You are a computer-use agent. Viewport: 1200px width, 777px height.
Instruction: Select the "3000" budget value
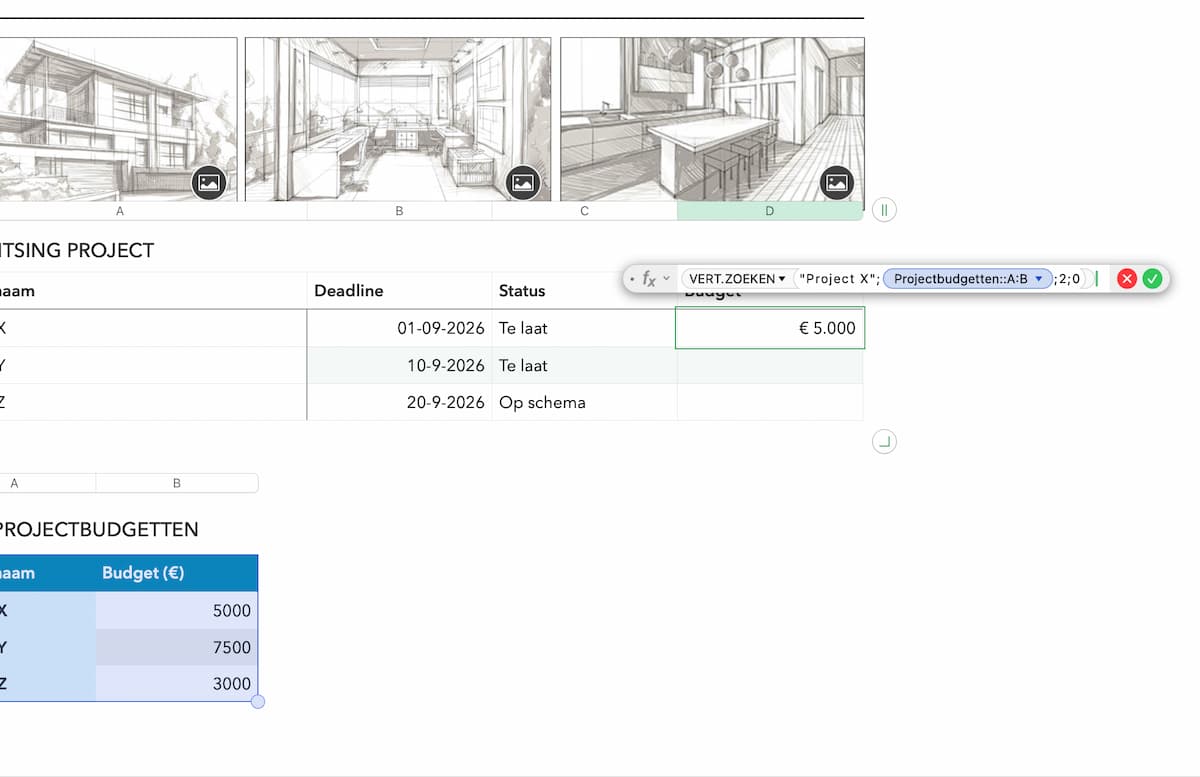(177, 683)
